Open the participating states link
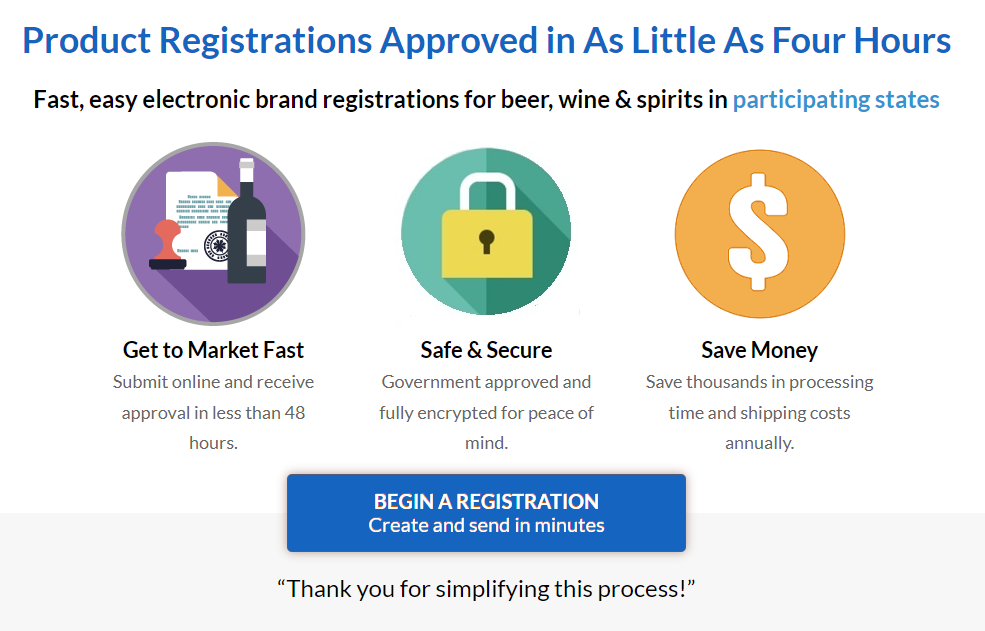This screenshot has width=985, height=631. pos(835,100)
